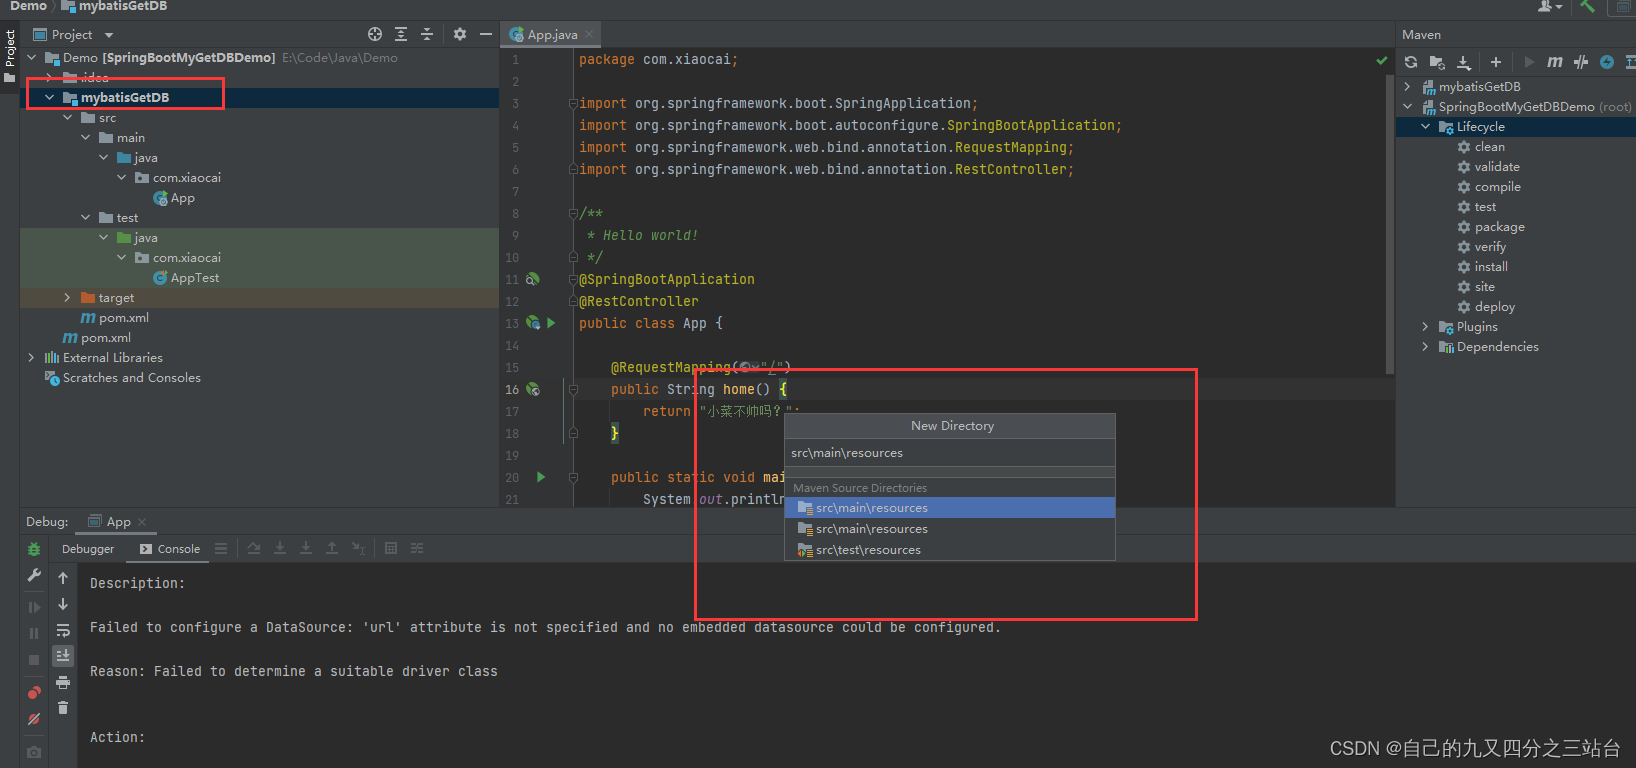The height and width of the screenshot is (768, 1636).
Task: Click the build hammer icon
Action: (1587, 6)
